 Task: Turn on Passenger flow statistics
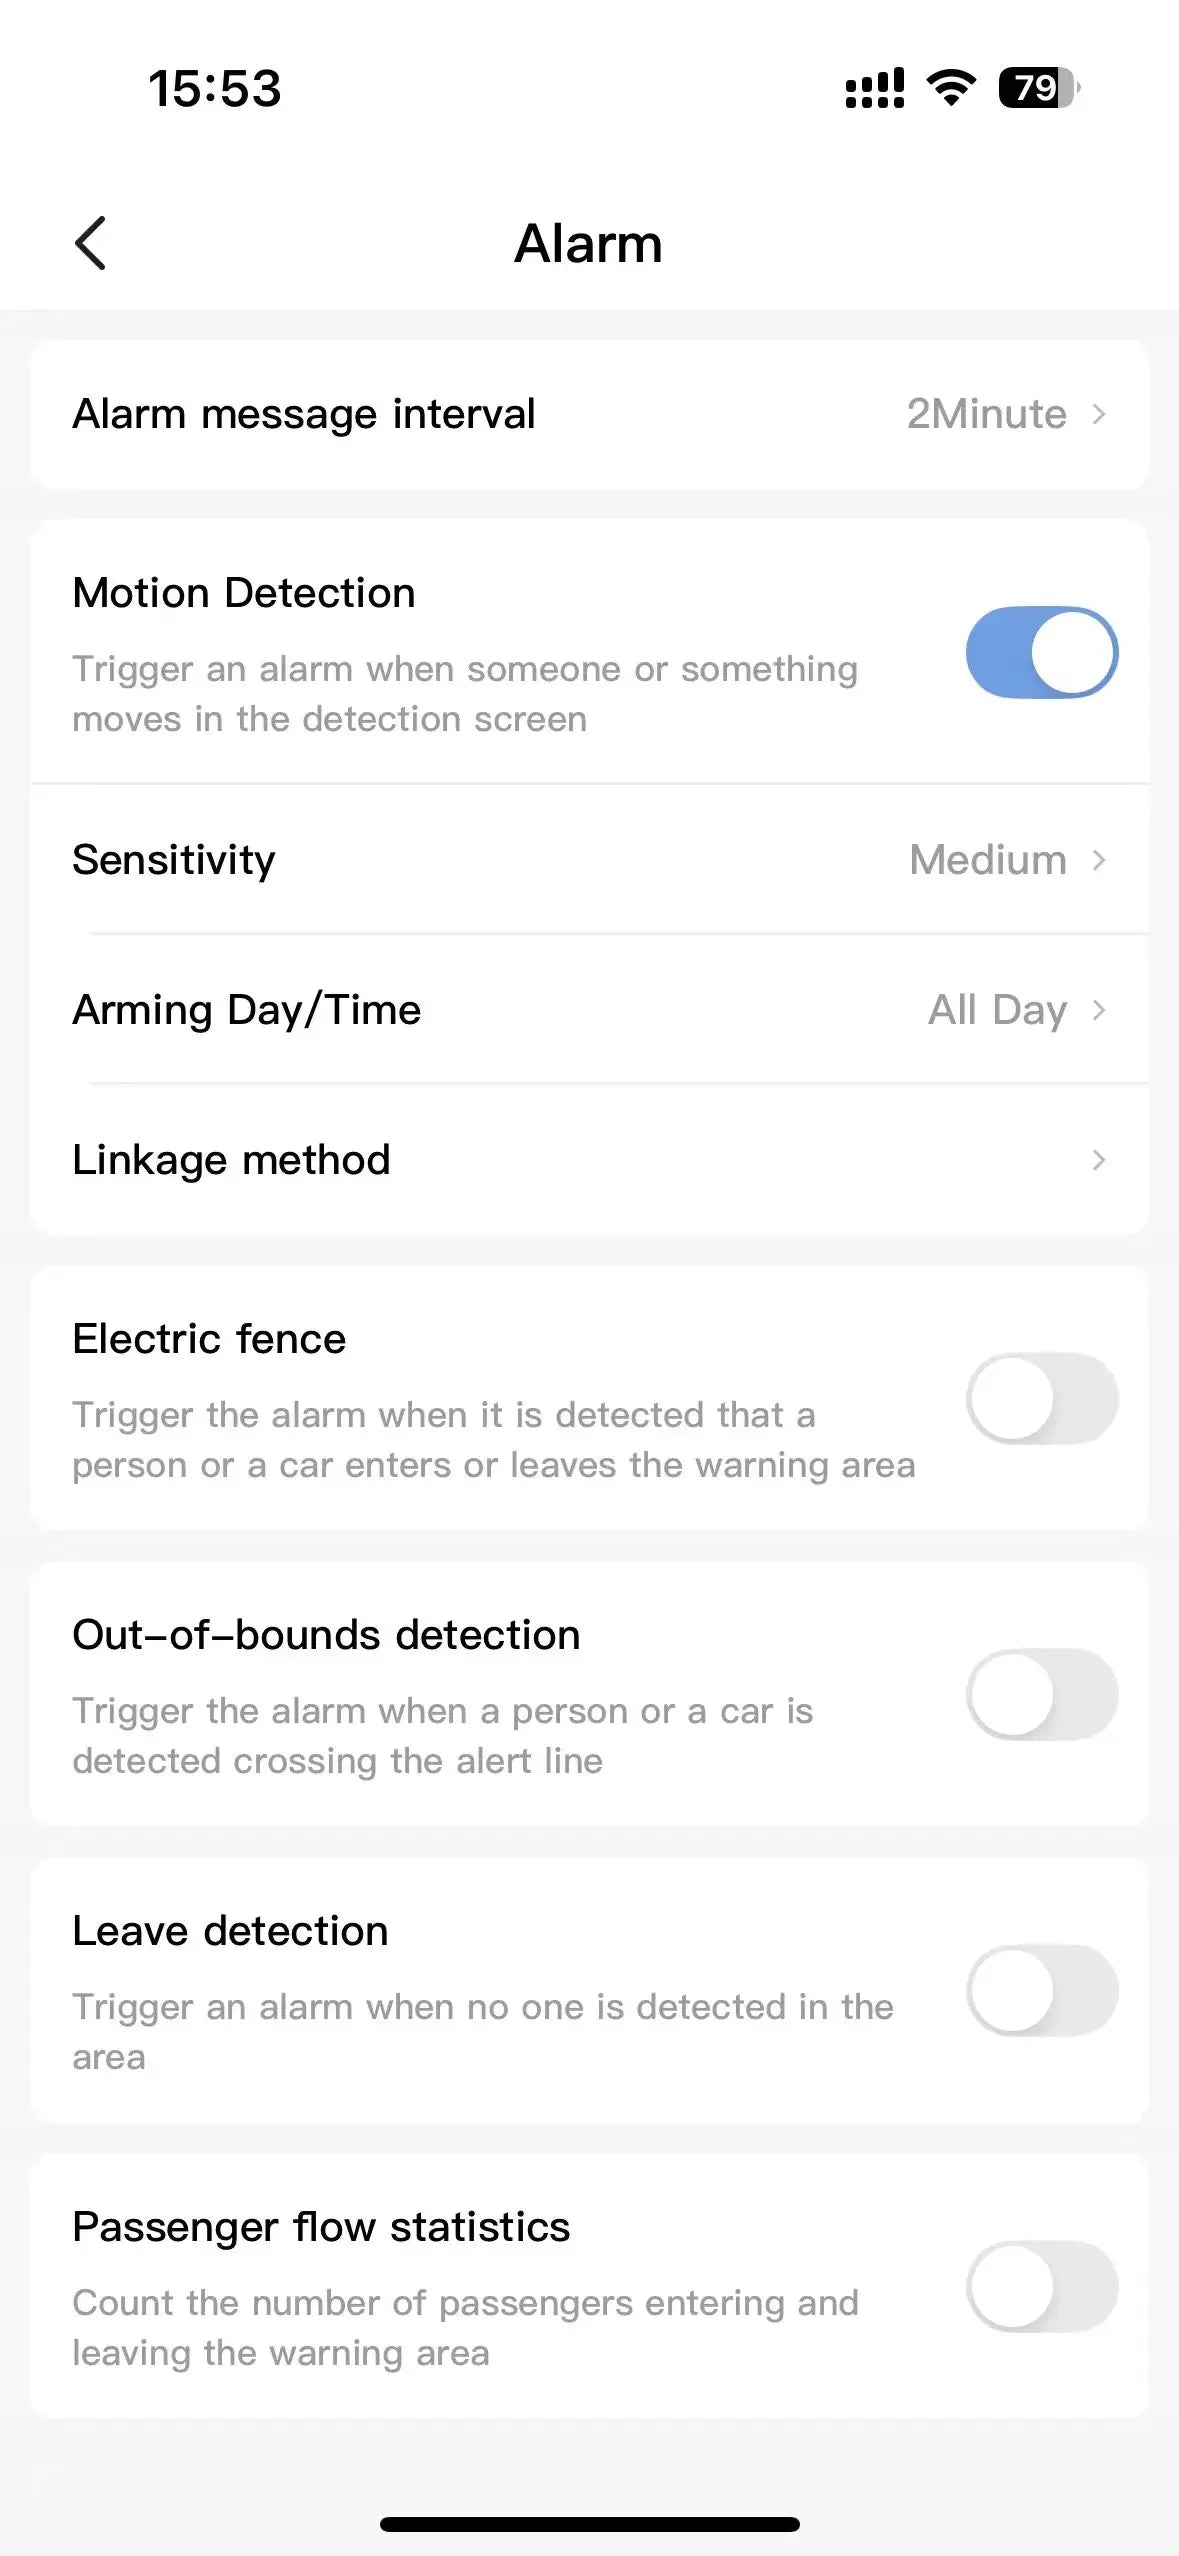(1041, 2287)
